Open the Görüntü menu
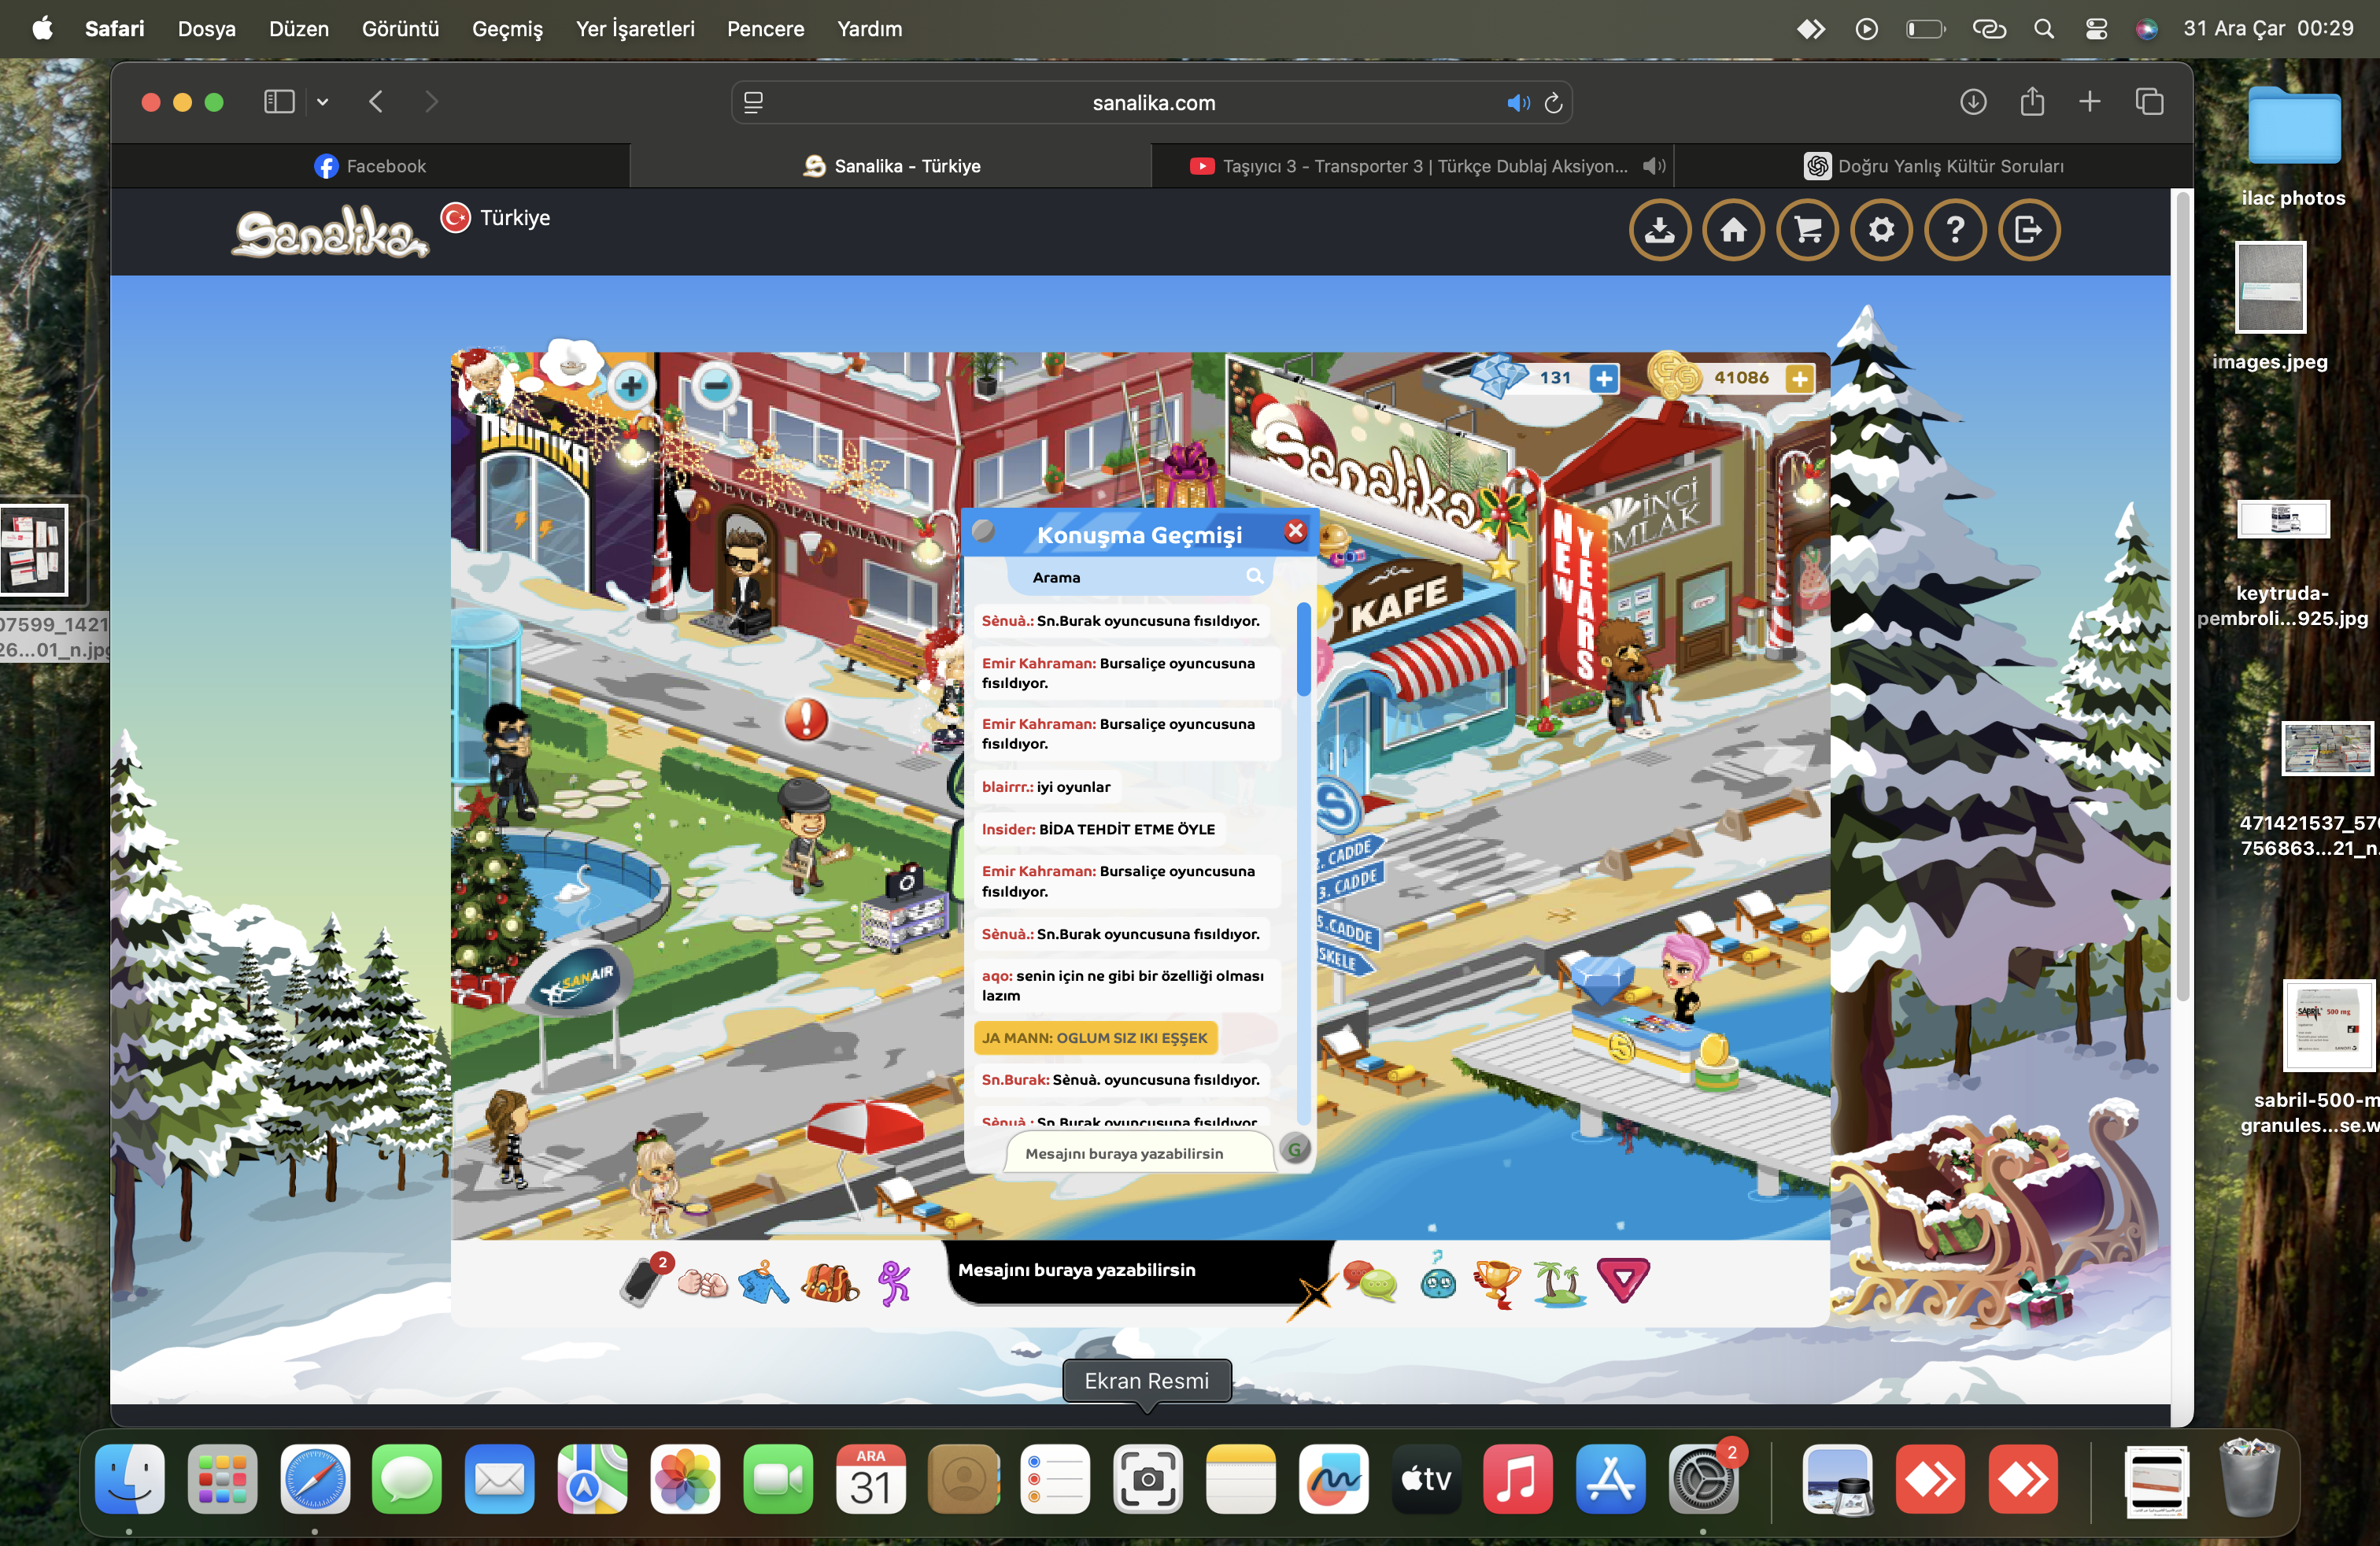 point(400,29)
